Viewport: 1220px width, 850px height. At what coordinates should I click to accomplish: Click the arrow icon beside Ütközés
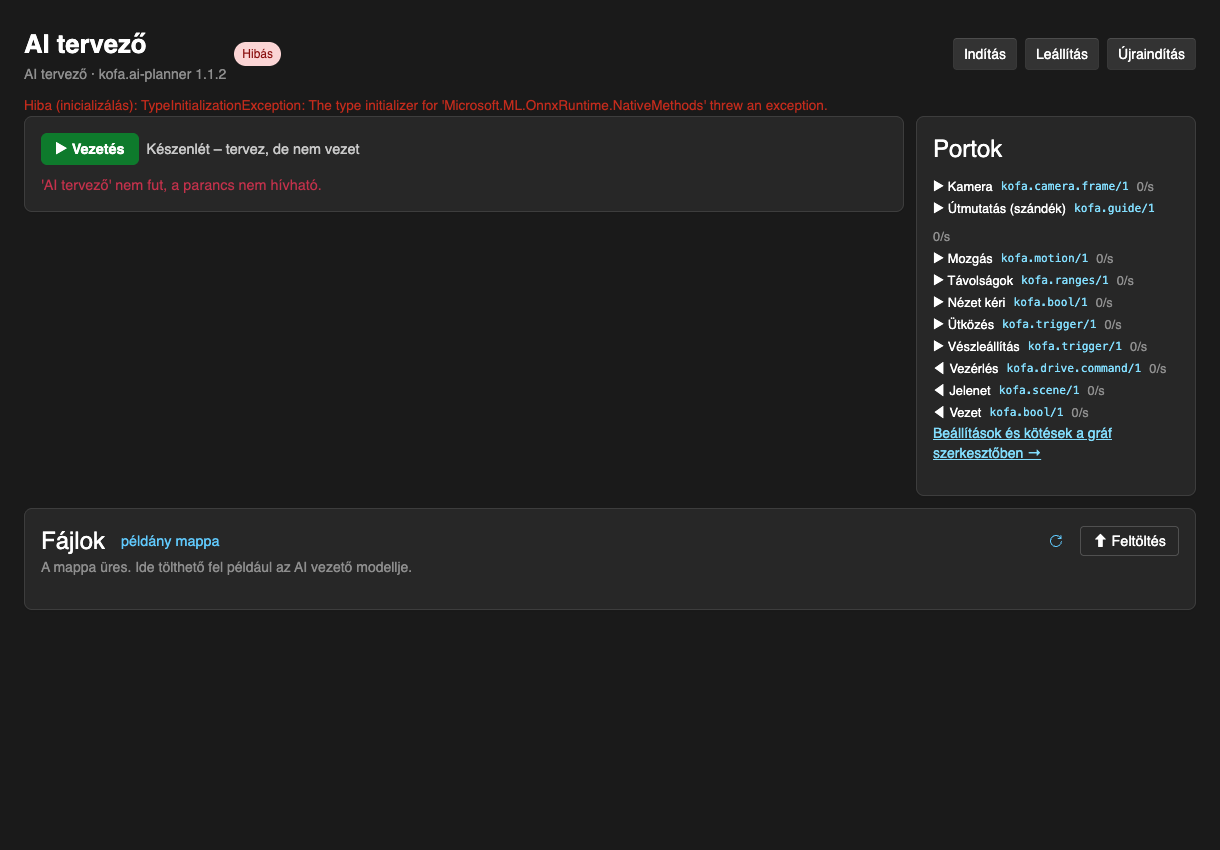tap(938, 324)
